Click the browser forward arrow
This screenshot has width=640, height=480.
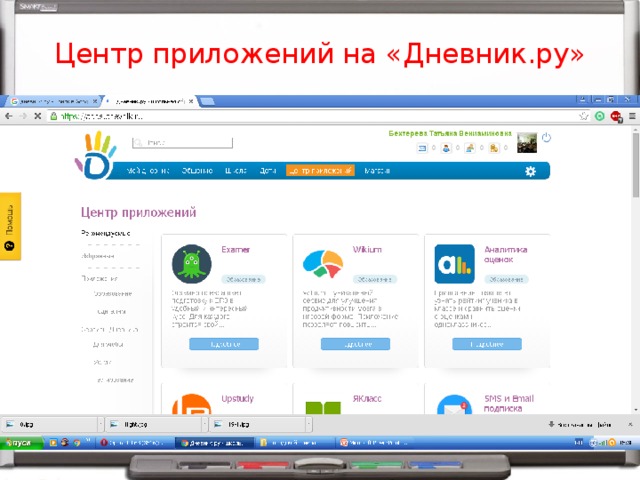tap(23, 116)
